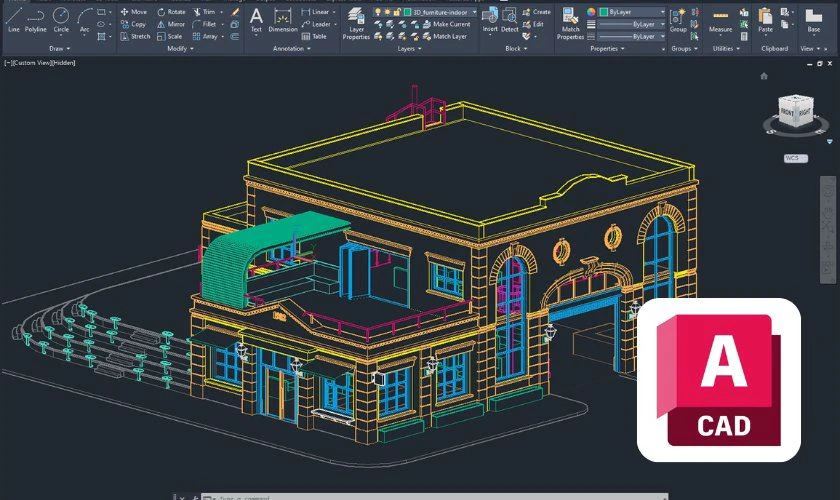Expand the Annotation panel
Screen dimensions: 840x500
click(x=292, y=49)
